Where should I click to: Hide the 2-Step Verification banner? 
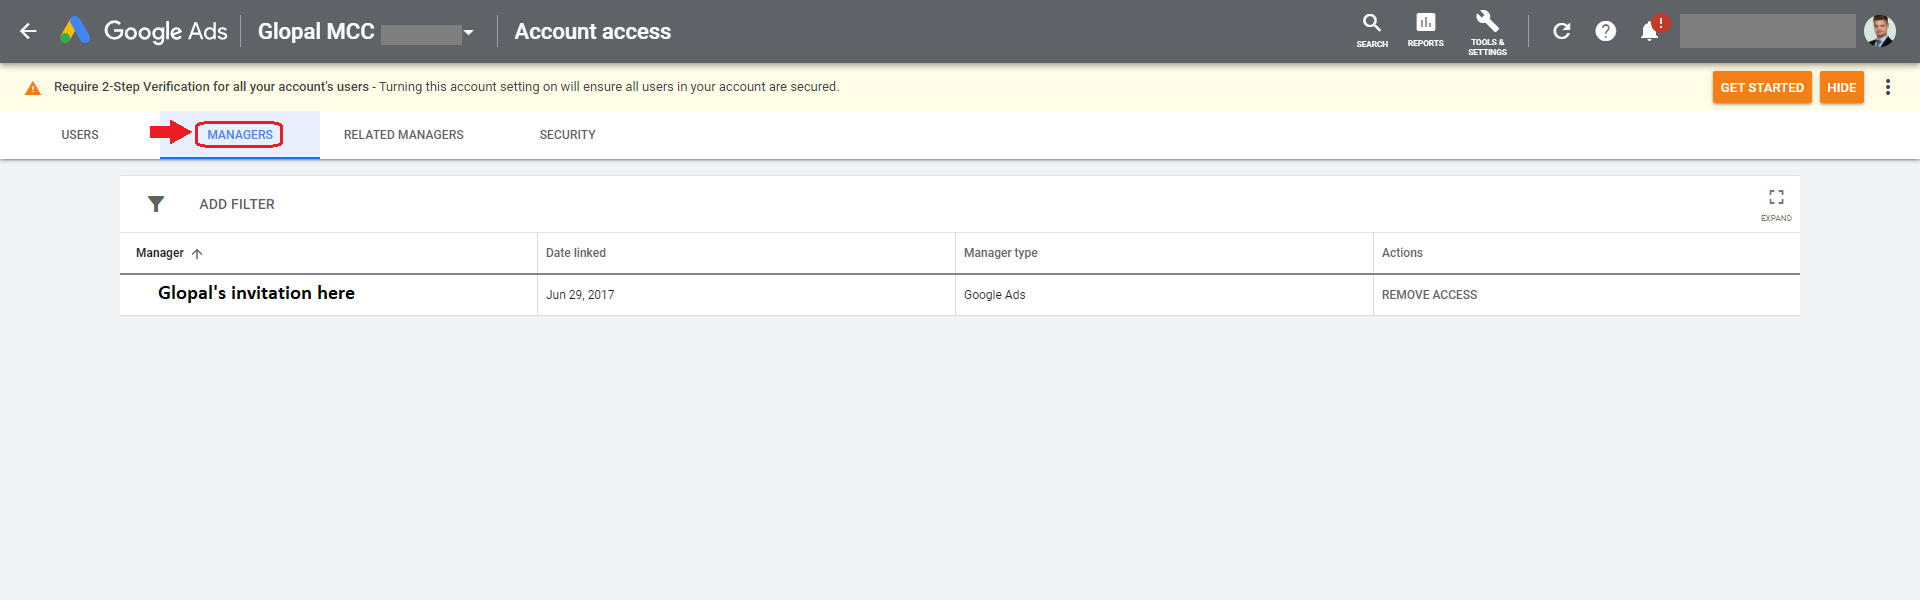tap(1841, 87)
